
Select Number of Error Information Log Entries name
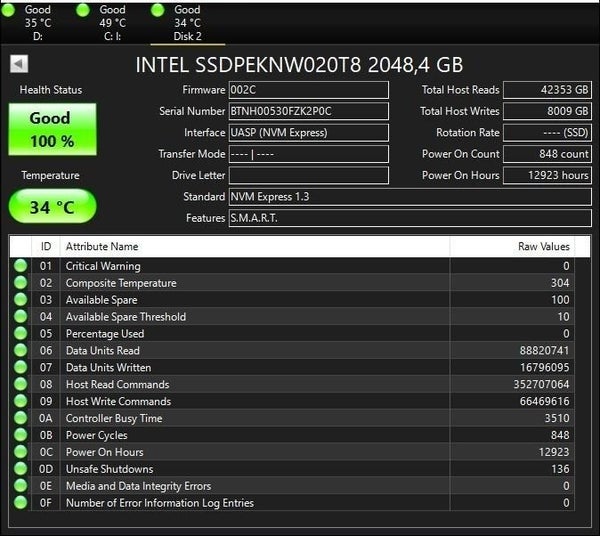pyautogui.click(x=160, y=503)
